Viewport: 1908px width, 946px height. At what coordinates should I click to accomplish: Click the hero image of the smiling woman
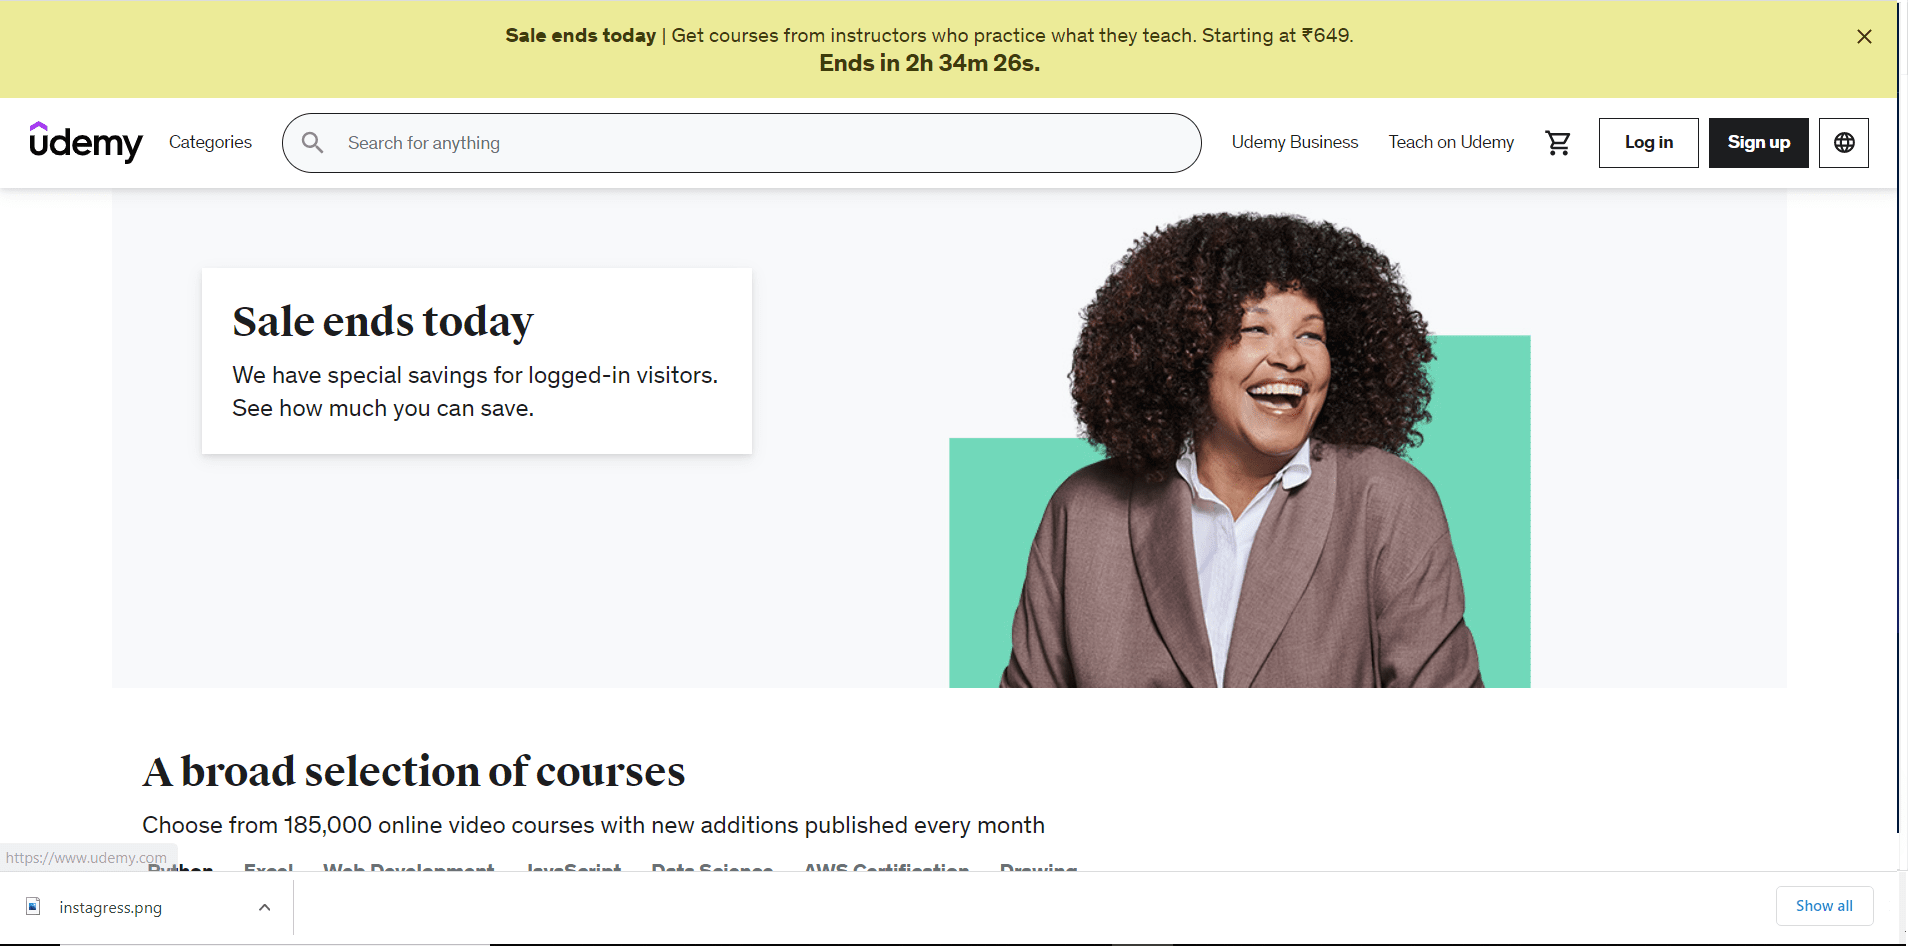coord(1240,450)
